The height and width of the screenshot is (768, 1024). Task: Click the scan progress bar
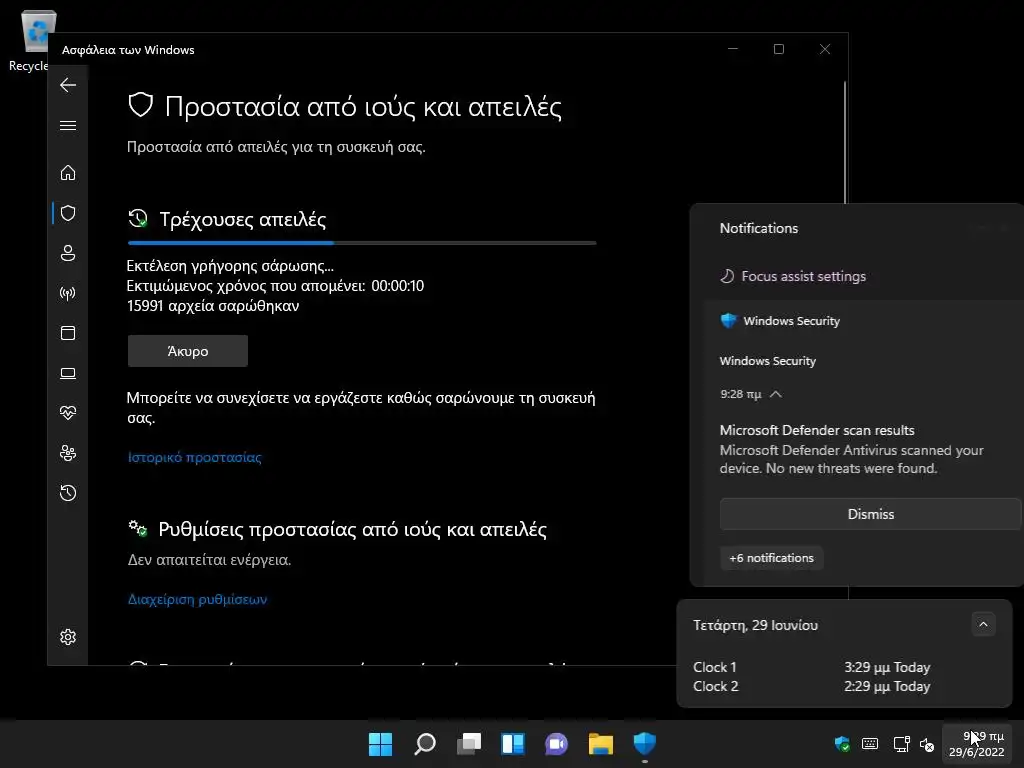pyautogui.click(x=362, y=243)
